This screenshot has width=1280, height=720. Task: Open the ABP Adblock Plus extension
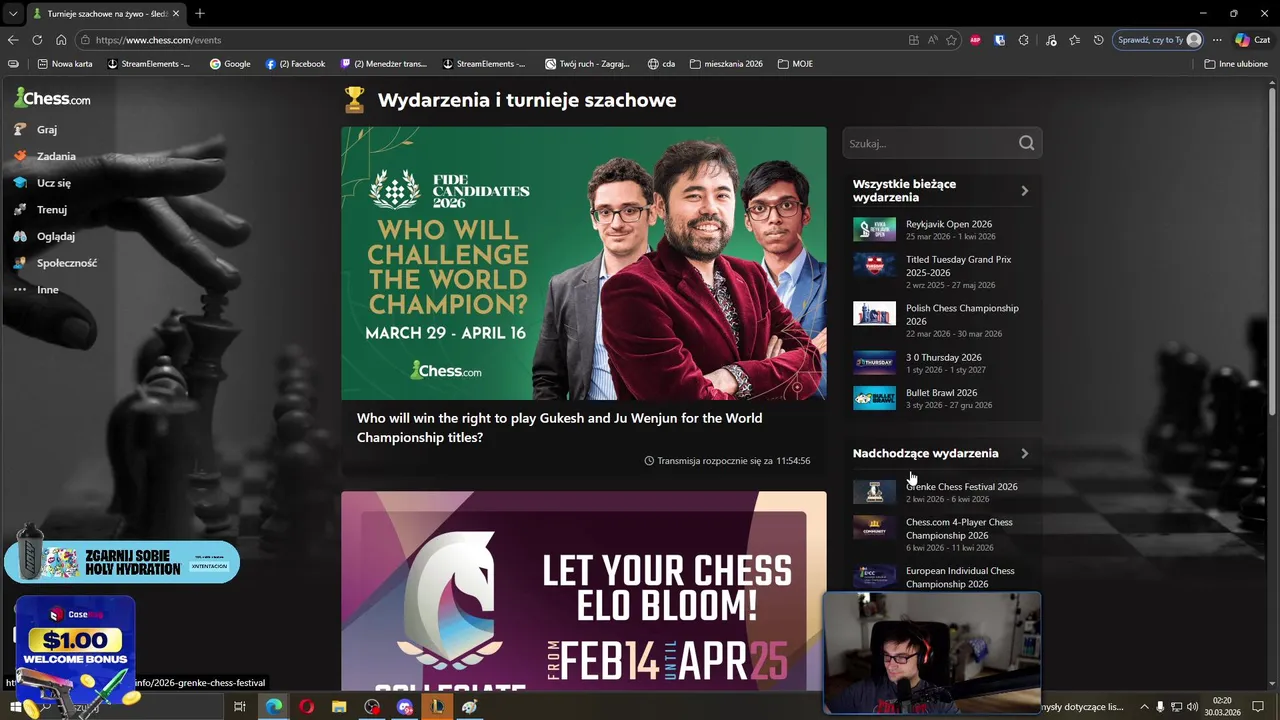975,40
